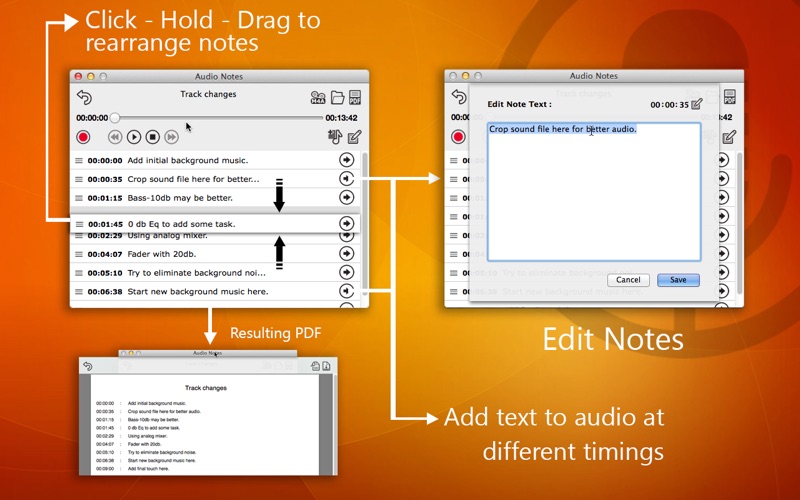Click the PDF line 'Using analog mixer.'
This screenshot has width=800, height=500.
click(147, 436)
